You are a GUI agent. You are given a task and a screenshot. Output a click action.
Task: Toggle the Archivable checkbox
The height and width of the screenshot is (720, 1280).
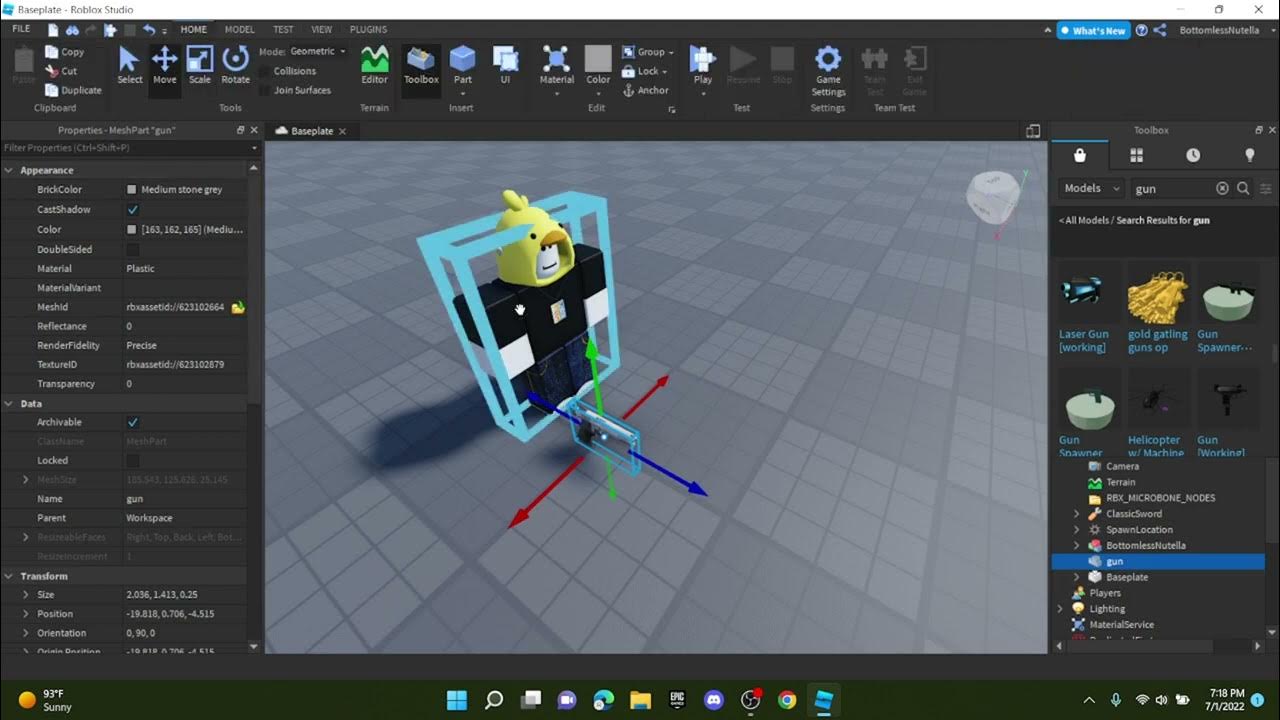pos(132,422)
